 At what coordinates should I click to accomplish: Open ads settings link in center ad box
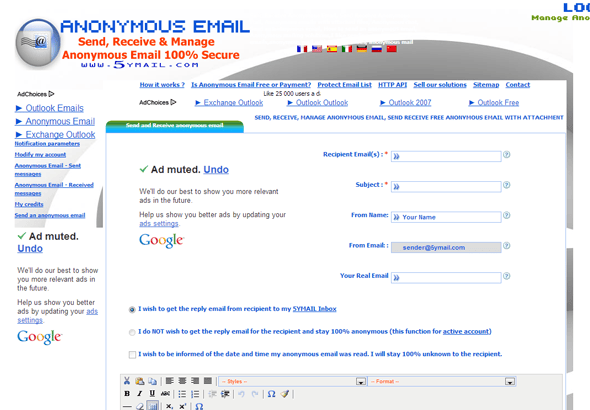click(159, 224)
